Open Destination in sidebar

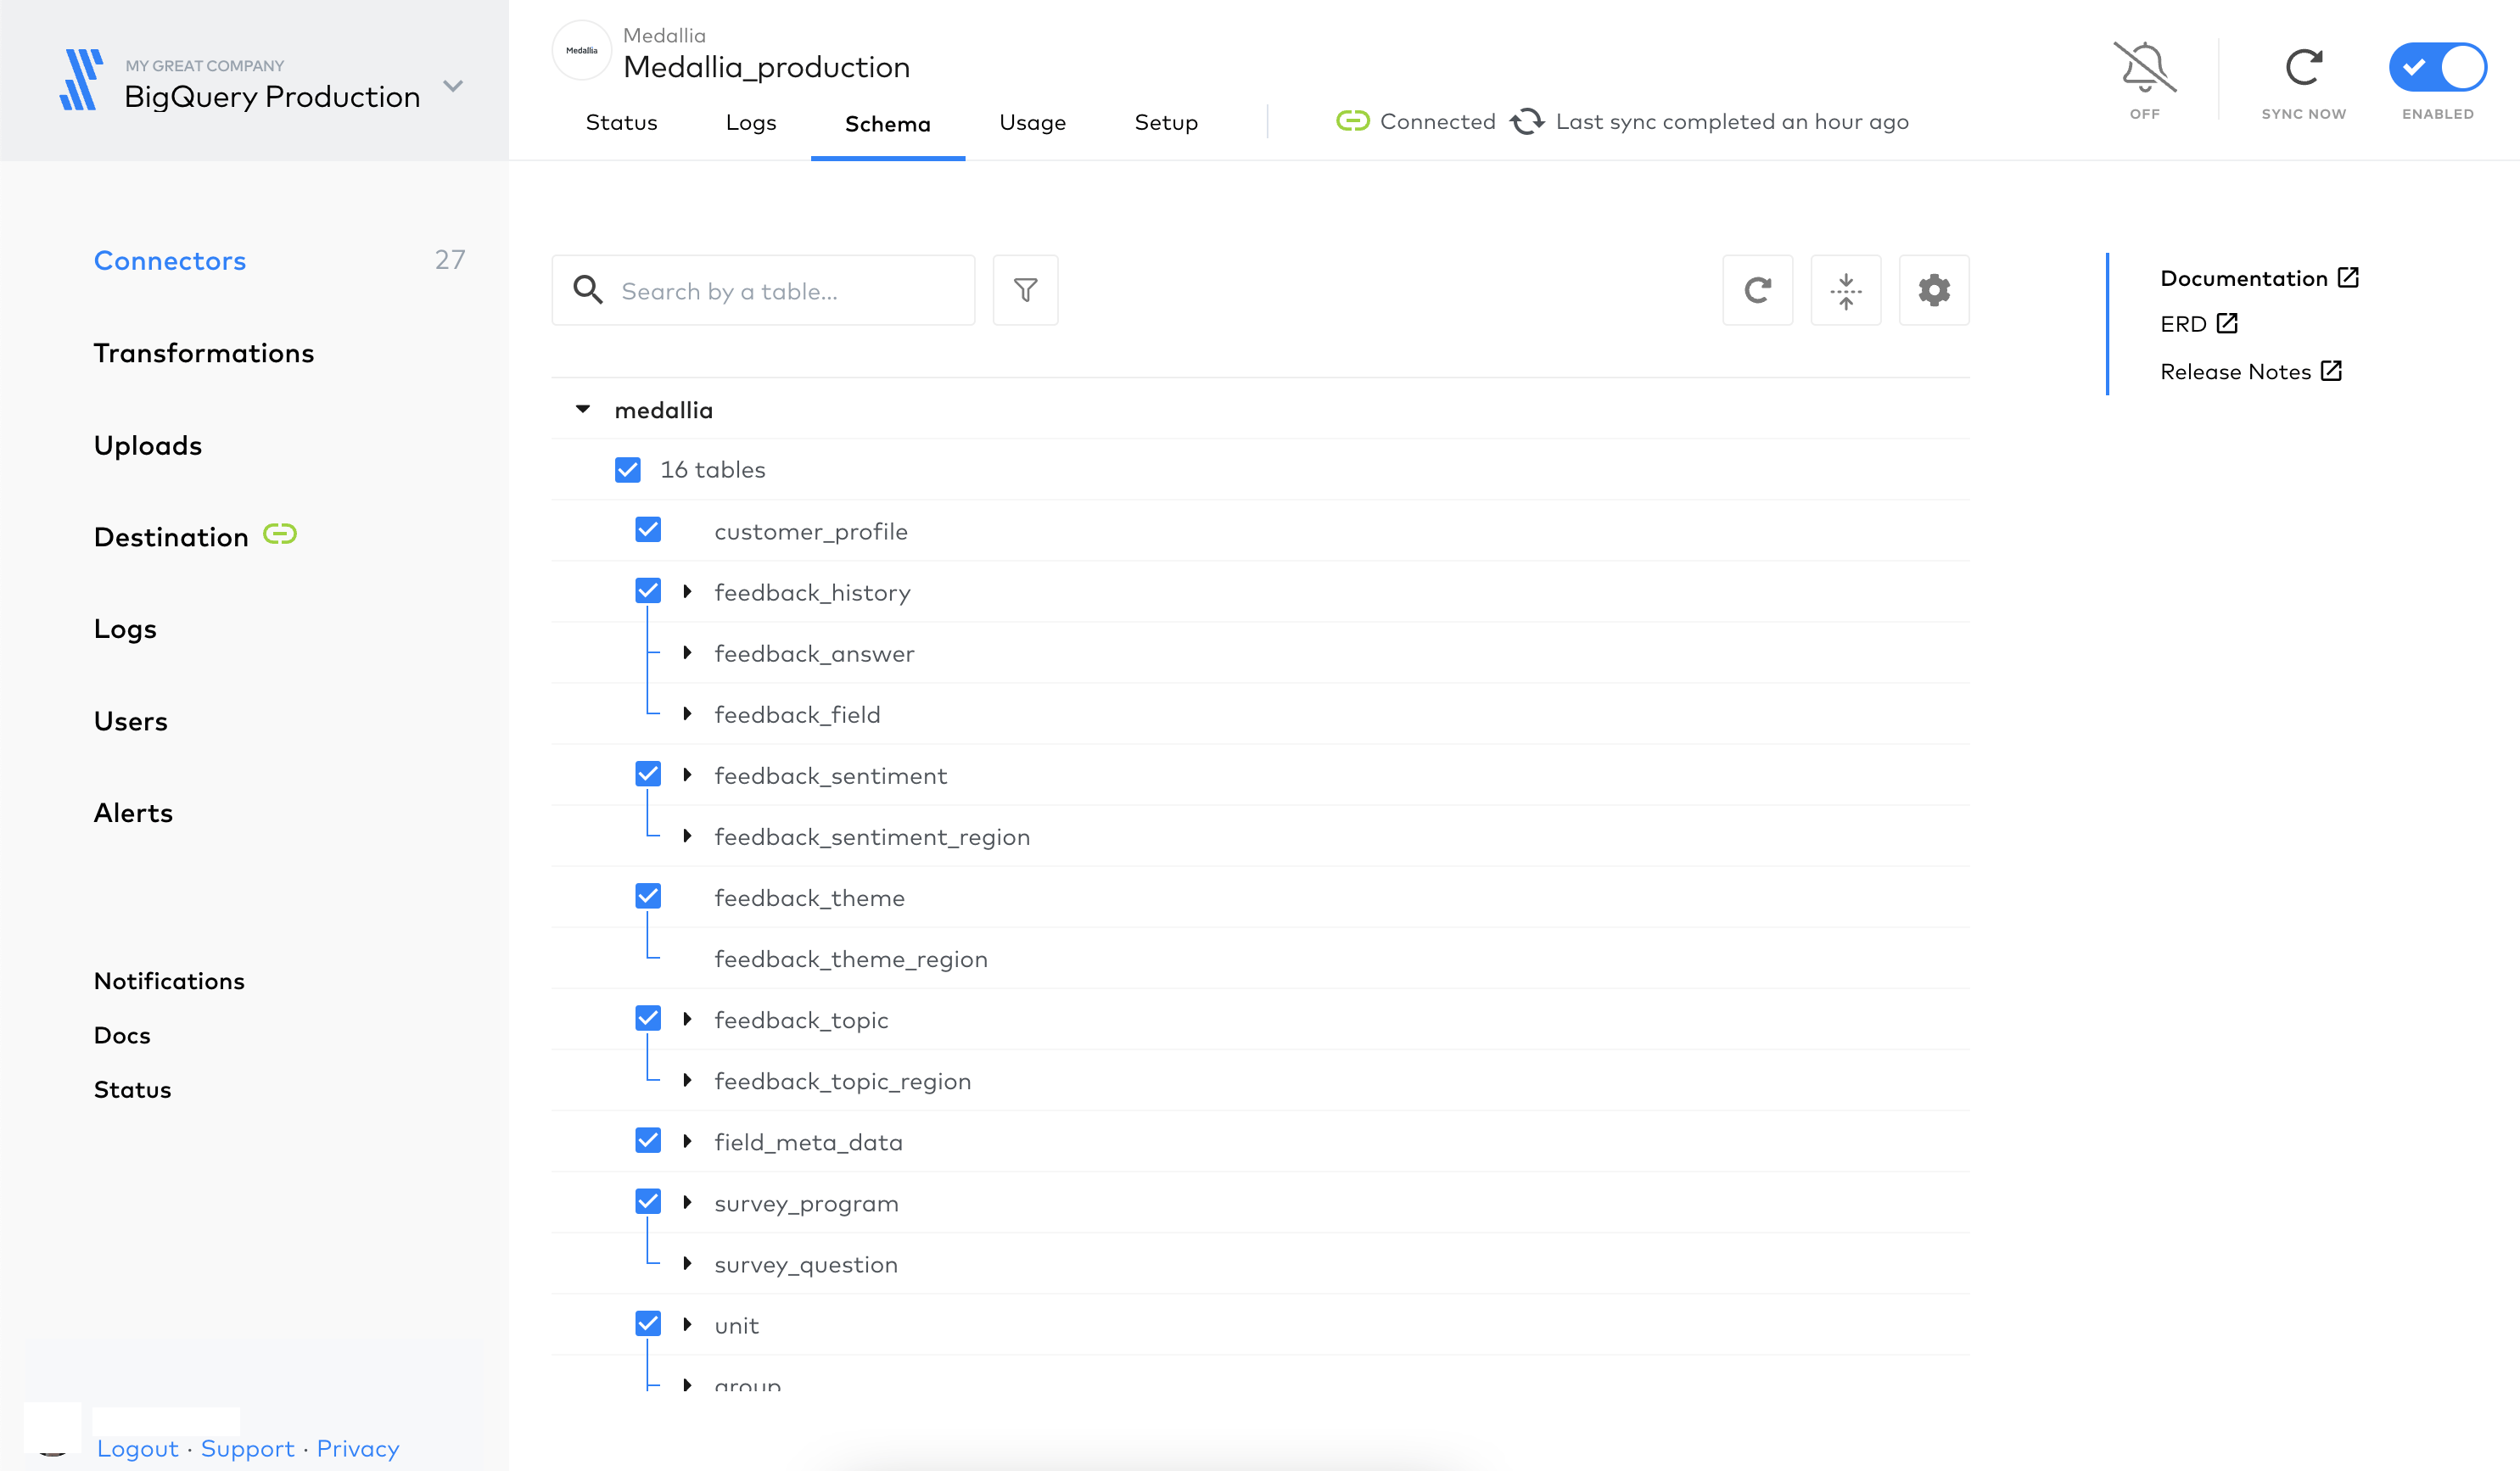point(171,537)
